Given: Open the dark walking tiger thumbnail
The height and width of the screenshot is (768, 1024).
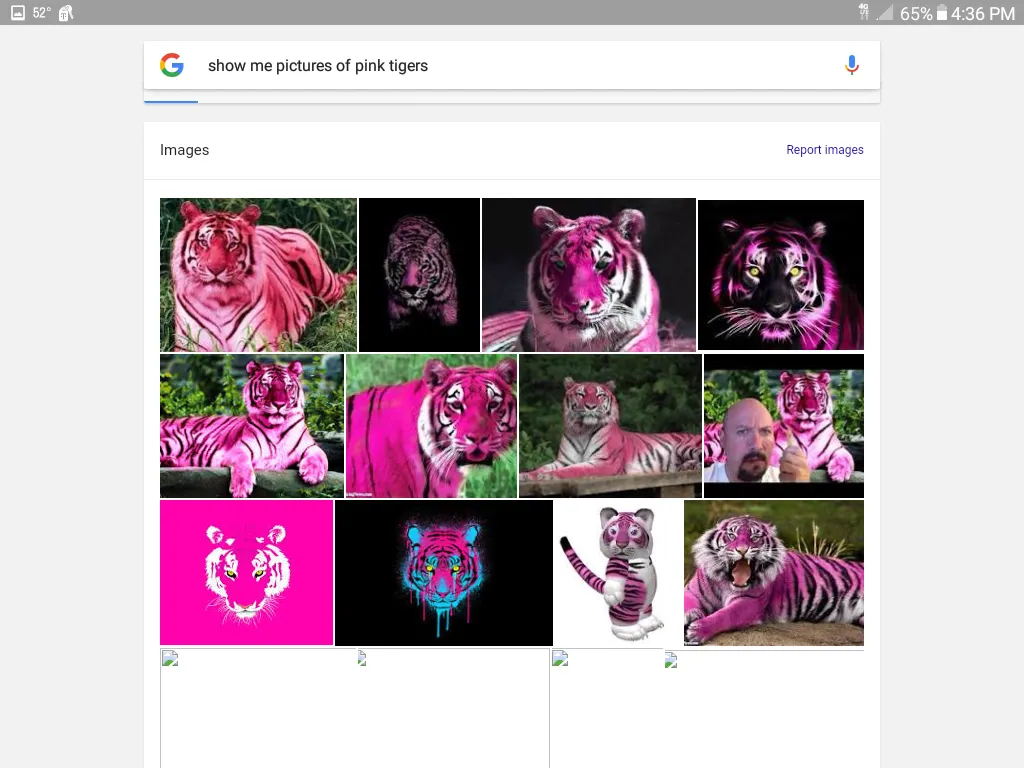Looking at the screenshot, I should tap(419, 275).
